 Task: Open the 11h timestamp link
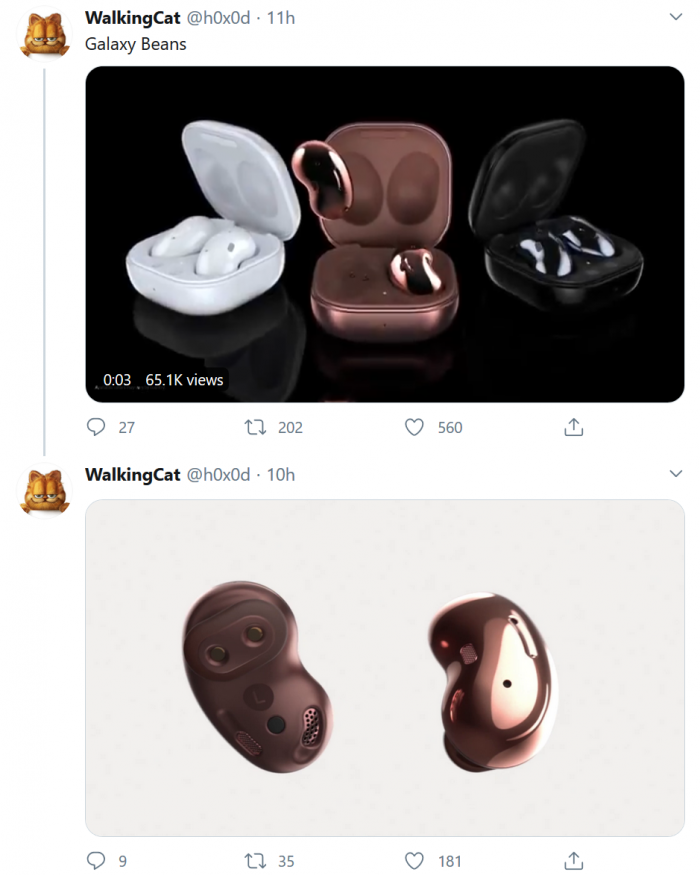click(x=280, y=17)
